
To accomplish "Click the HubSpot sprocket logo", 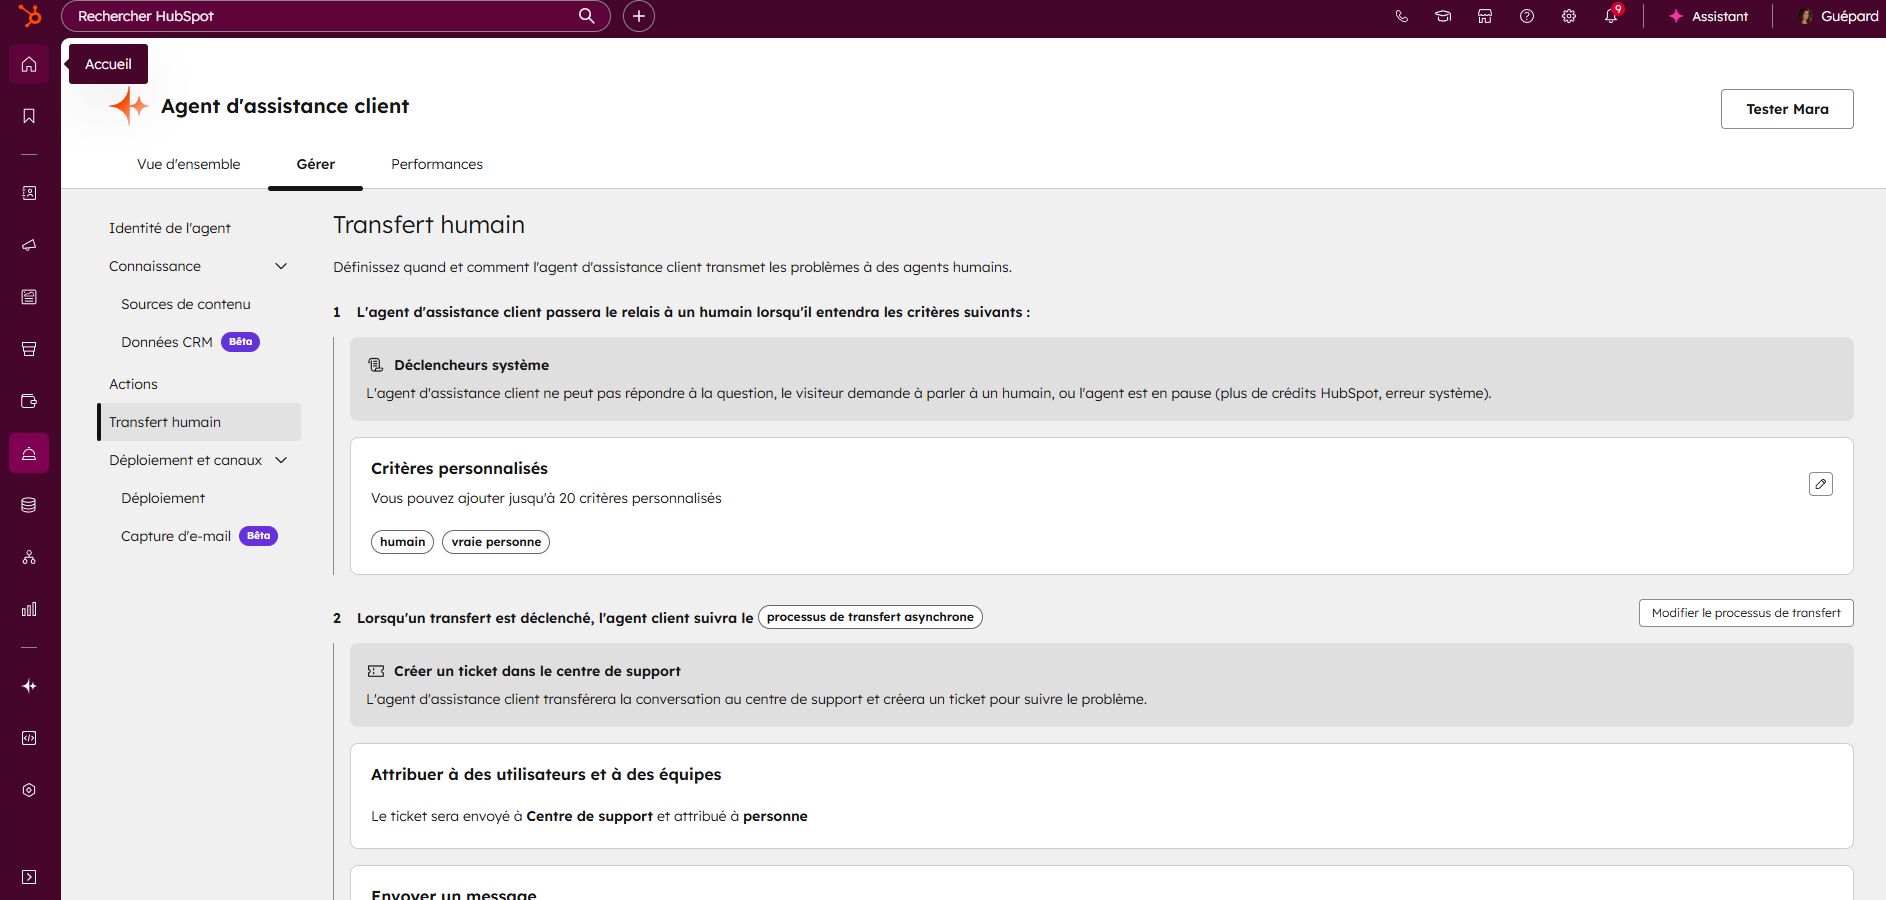I will click(30, 16).
